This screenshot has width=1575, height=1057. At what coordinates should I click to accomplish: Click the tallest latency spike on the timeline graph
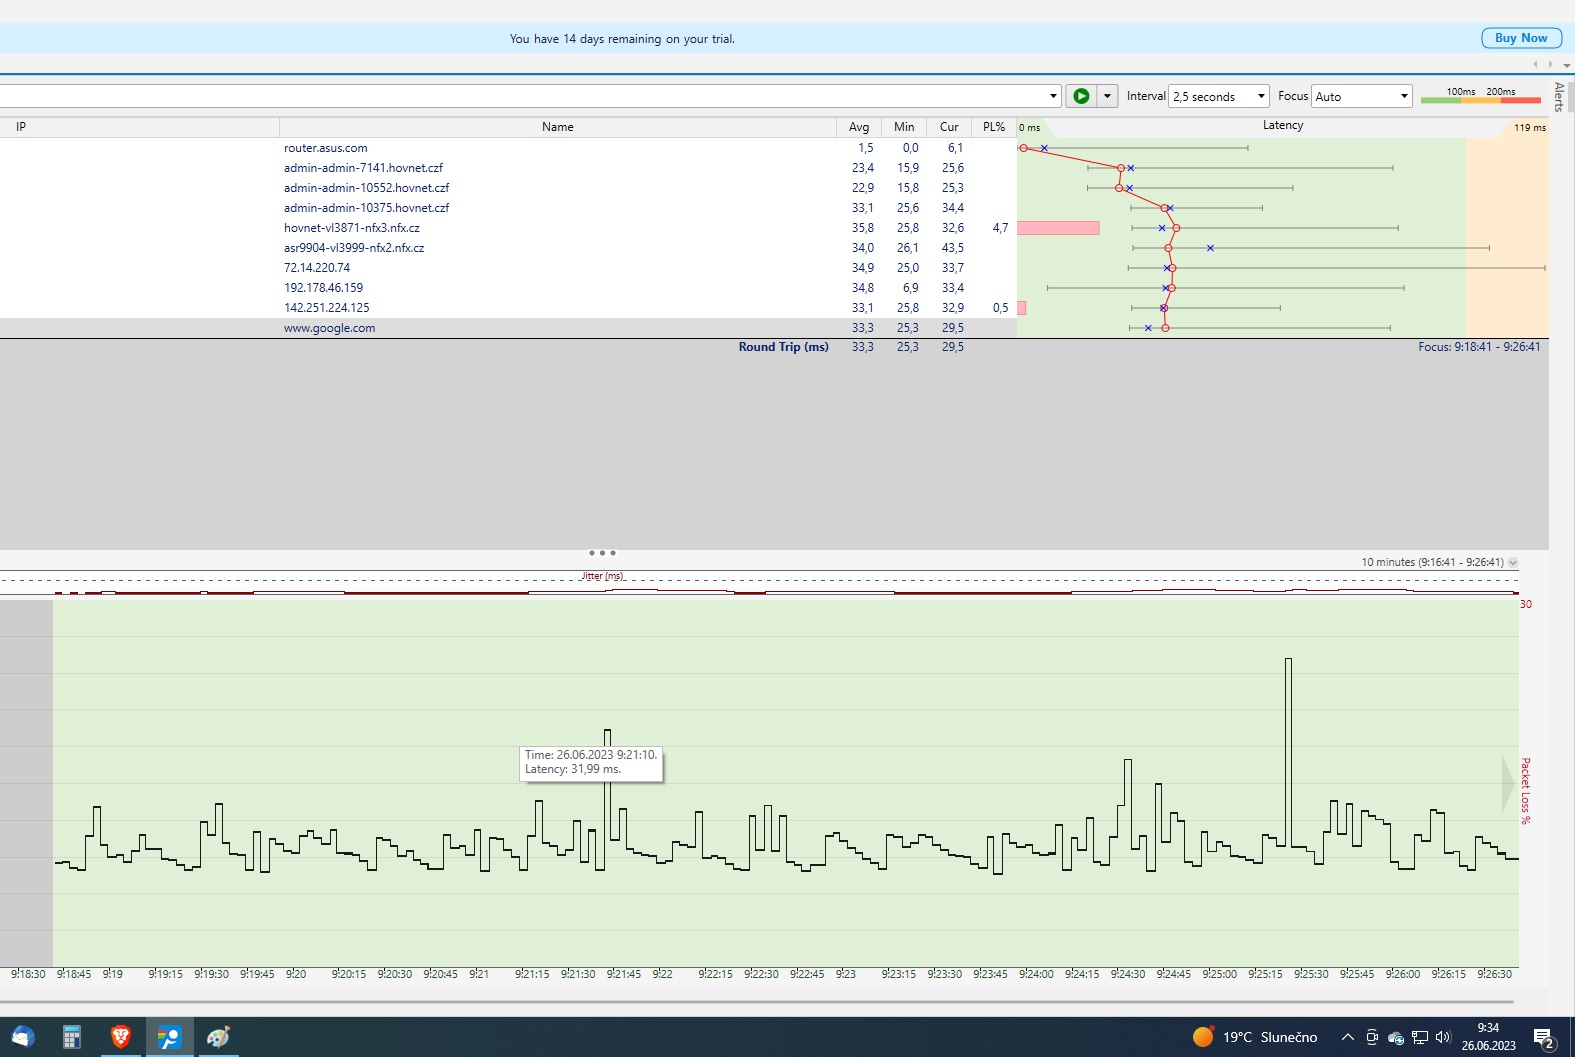1288,662
